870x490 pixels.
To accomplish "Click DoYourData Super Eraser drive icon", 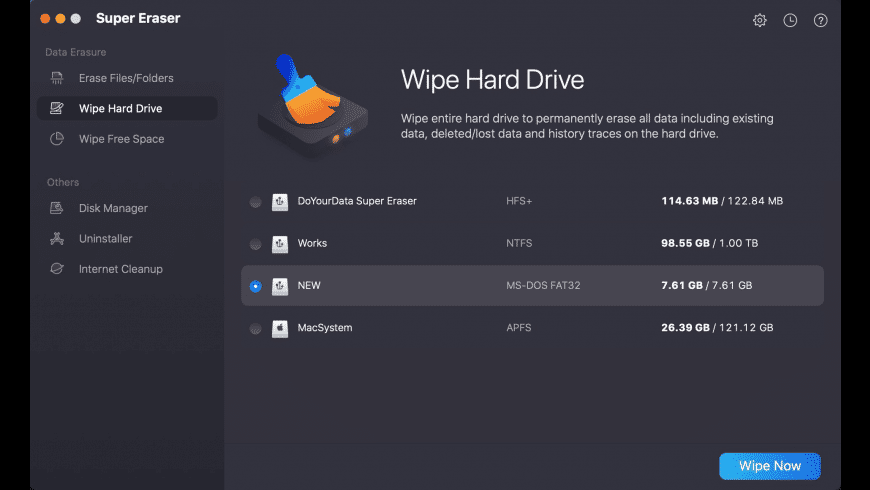I will (280, 201).
